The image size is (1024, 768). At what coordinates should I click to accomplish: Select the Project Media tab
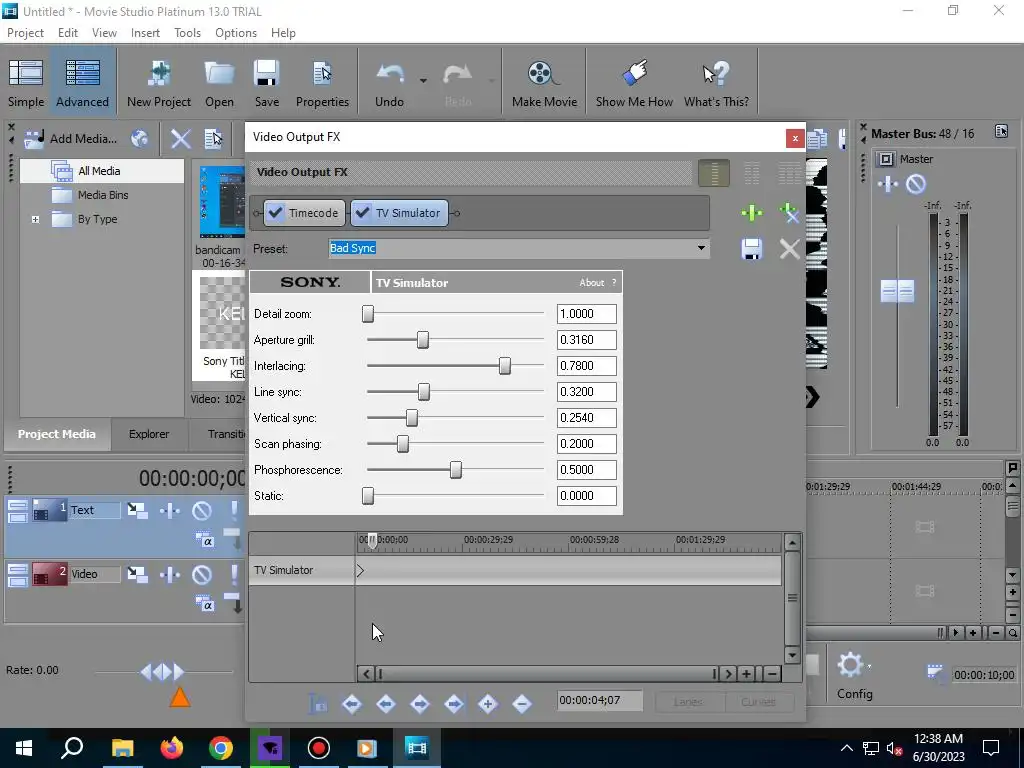coord(57,434)
